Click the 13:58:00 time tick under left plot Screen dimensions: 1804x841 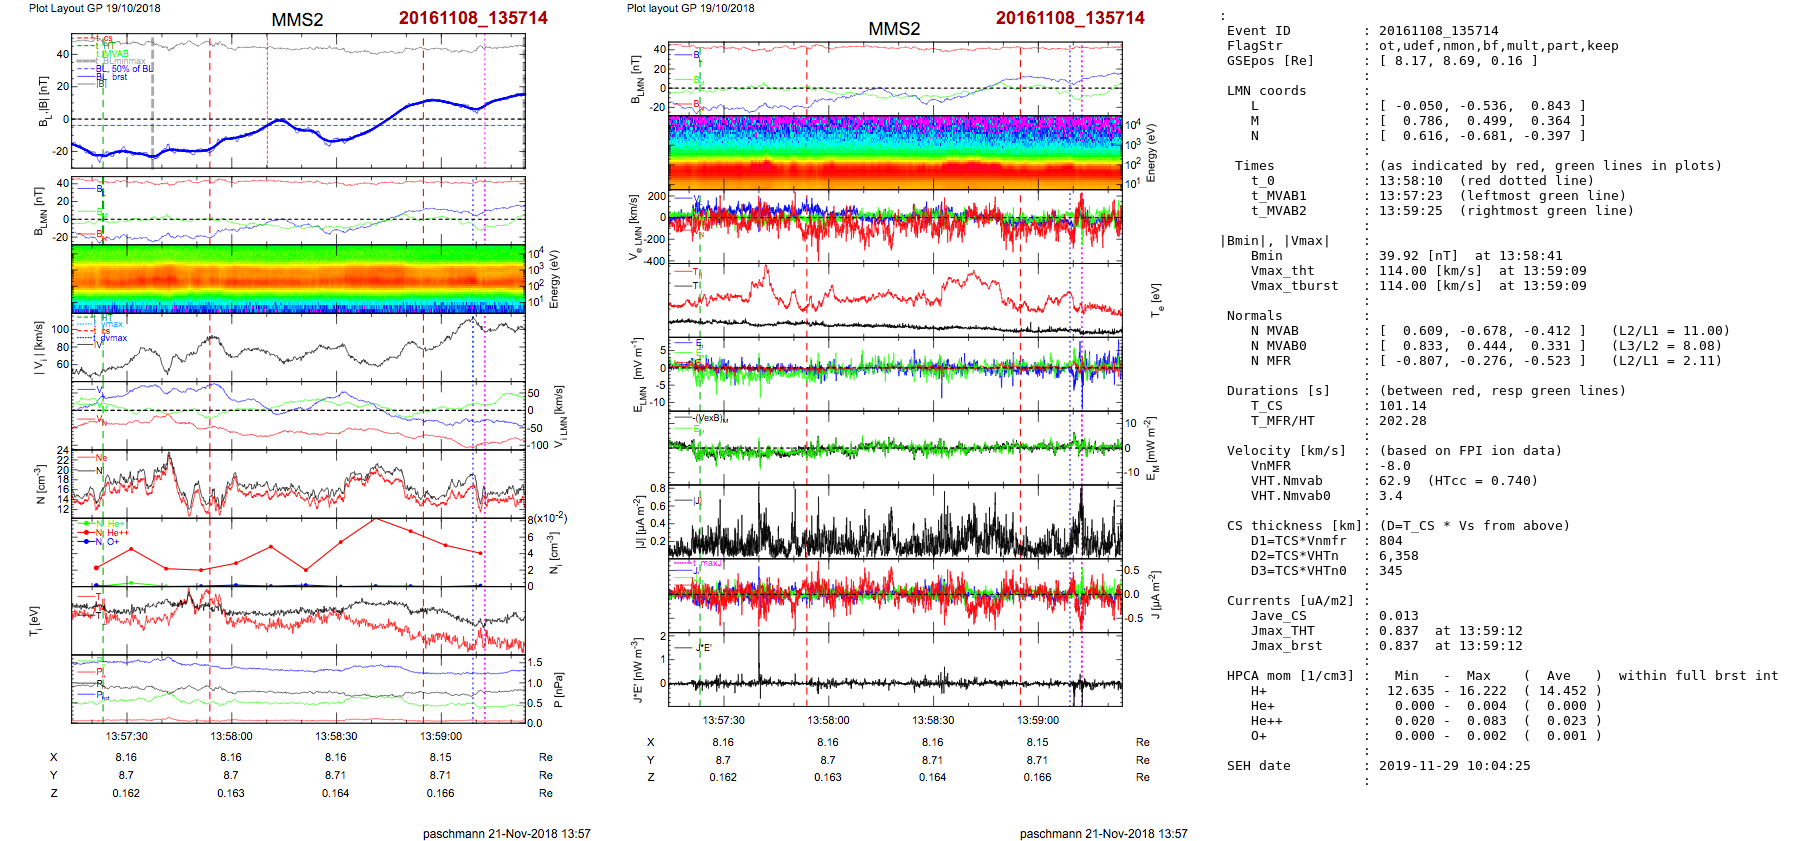pyautogui.click(x=231, y=736)
